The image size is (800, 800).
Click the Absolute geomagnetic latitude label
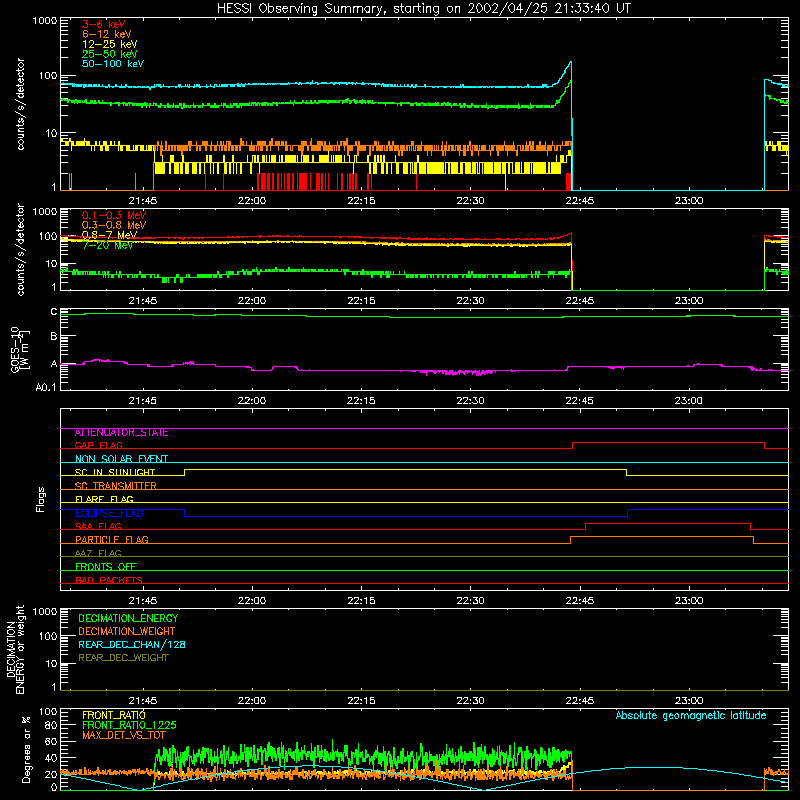pyautogui.click(x=691, y=715)
